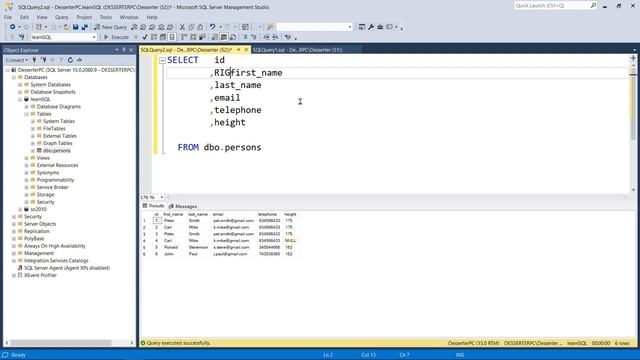Viewport: 640px width, 360px height.
Task: Open the Query menu
Action: click(62, 17)
